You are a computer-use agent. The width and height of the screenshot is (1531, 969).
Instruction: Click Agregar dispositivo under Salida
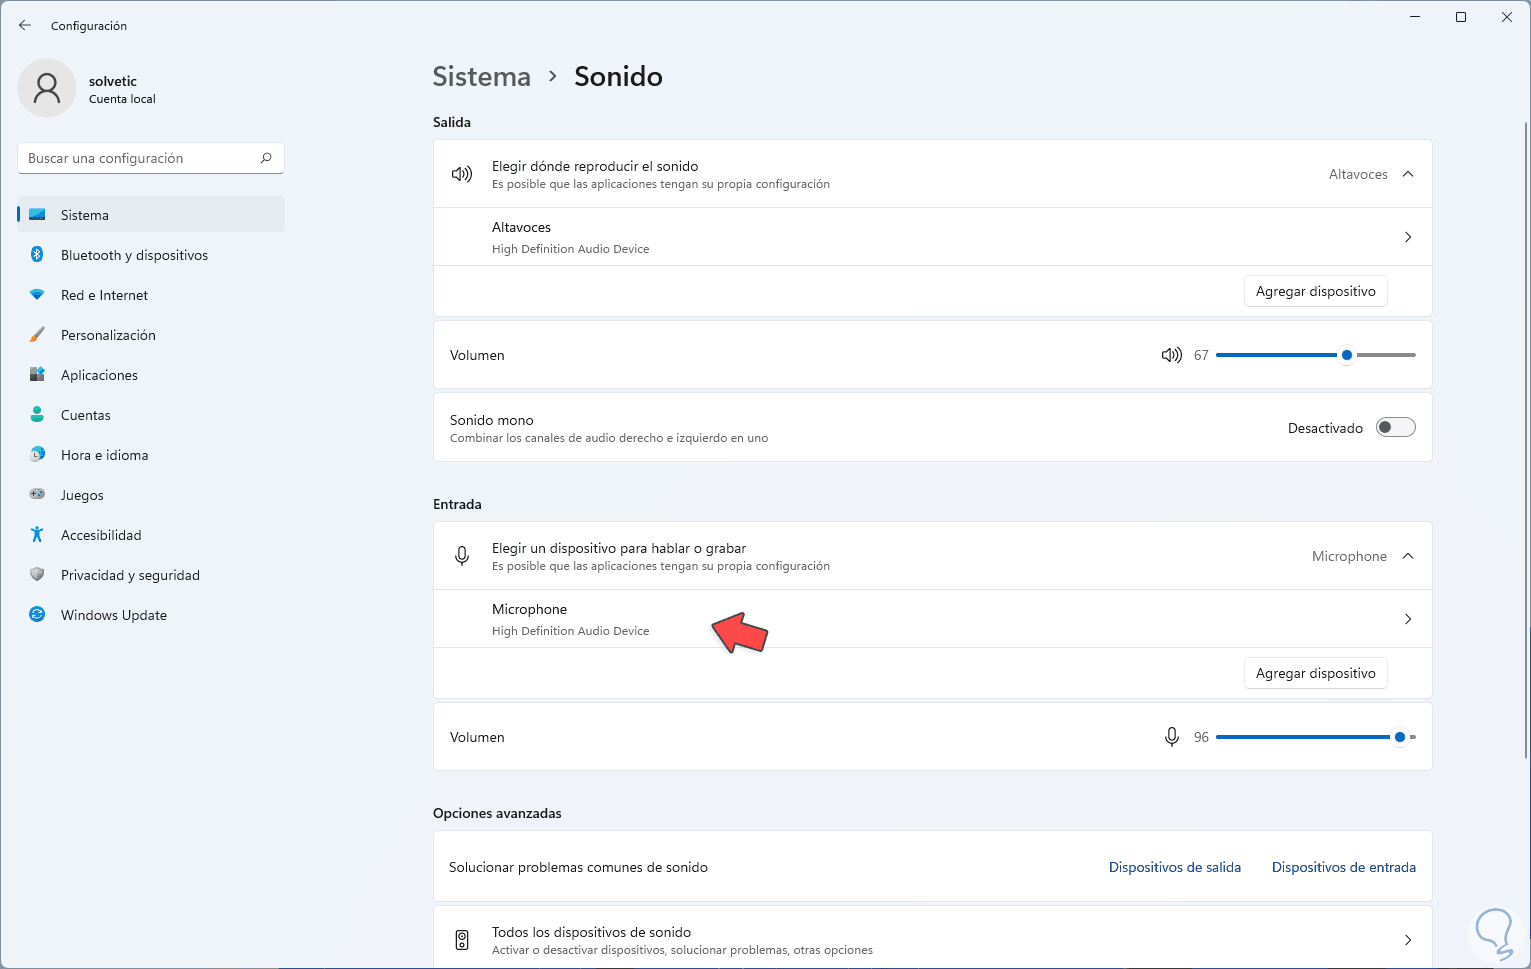(x=1315, y=291)
